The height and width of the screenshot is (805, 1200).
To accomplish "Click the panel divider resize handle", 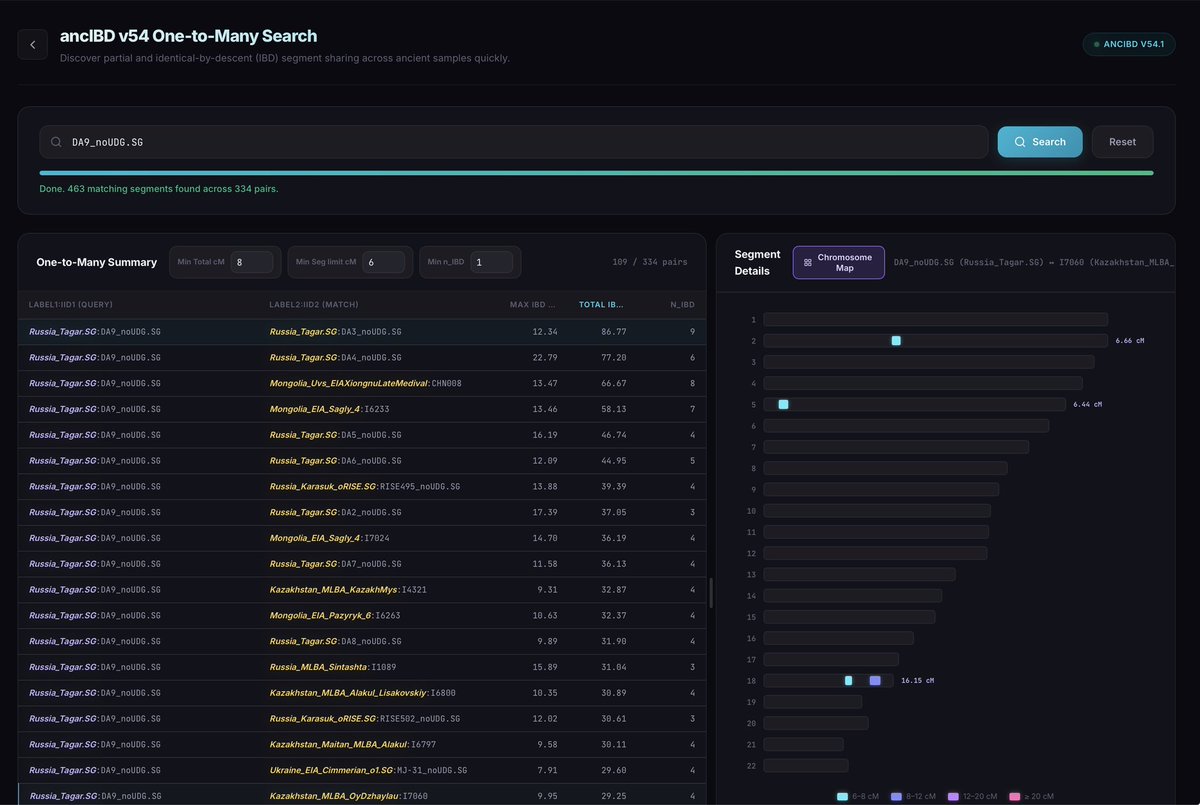I will (711, 592).
